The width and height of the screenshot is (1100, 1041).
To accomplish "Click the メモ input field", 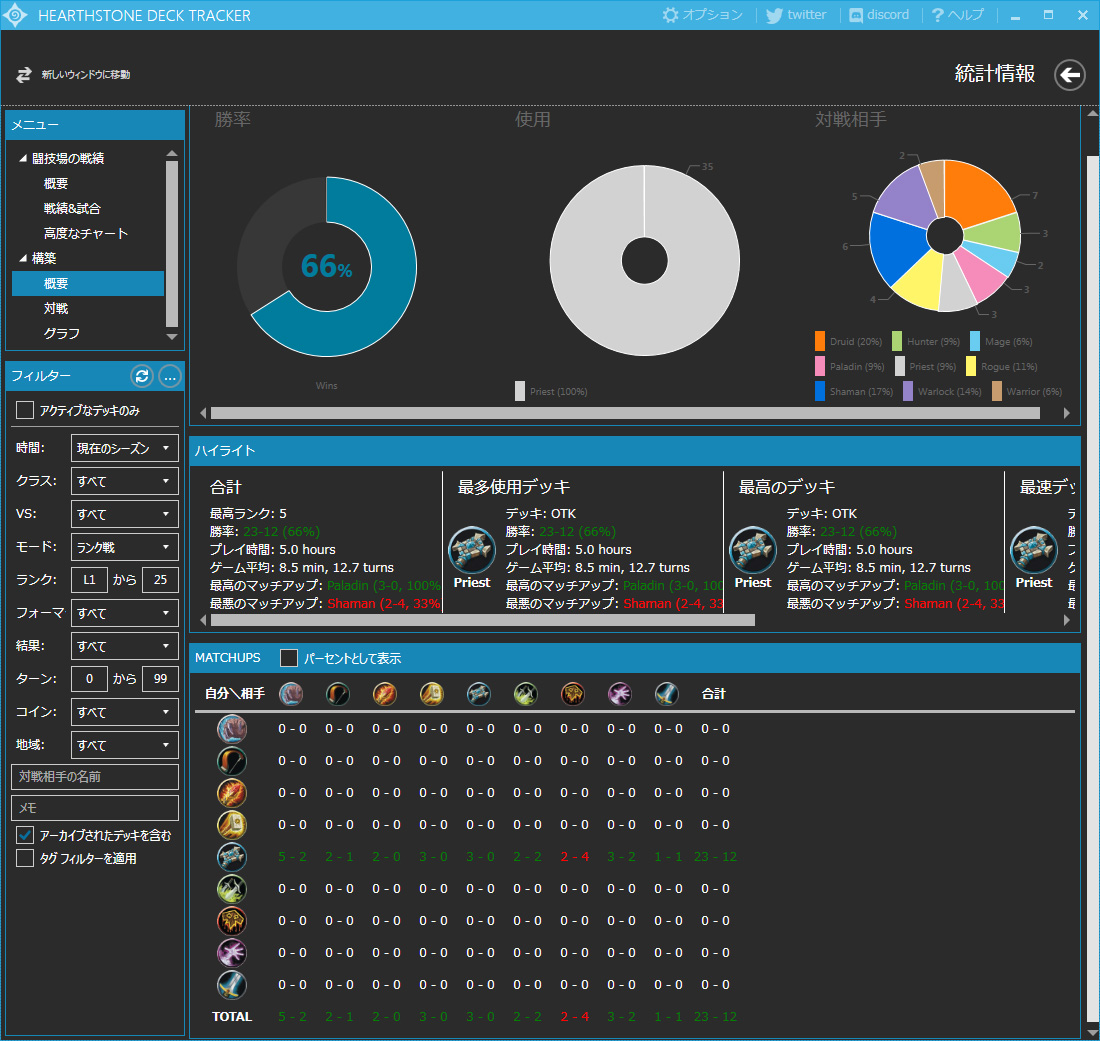I will (95, 808).
